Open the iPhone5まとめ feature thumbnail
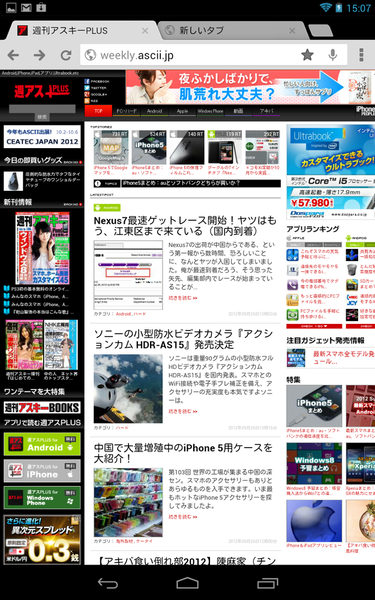The height and width of the screenshot is (600, 375). pos(314,406)
